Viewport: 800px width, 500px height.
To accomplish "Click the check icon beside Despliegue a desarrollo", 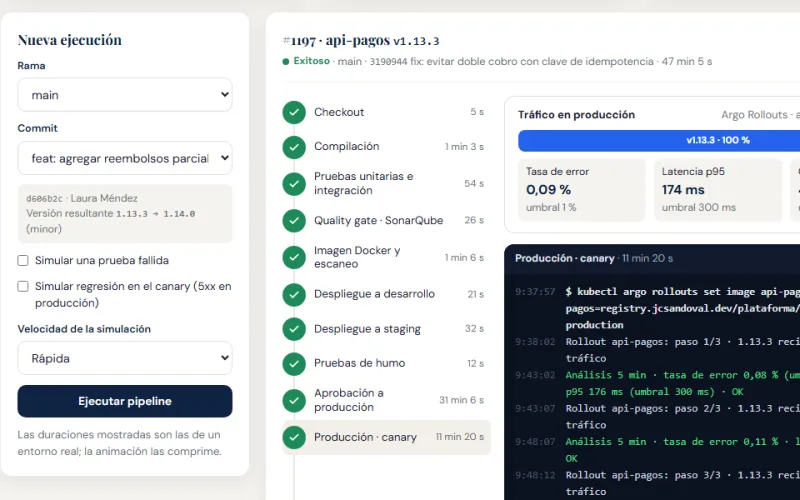I will (294, 294).
